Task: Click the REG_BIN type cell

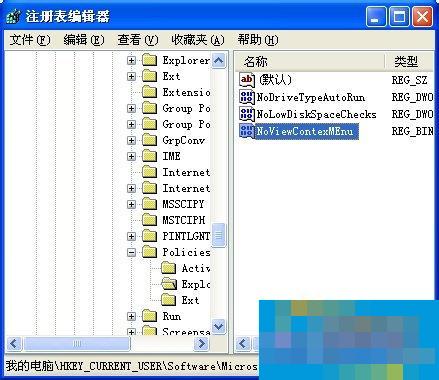Action: pyautogui.click(x=412, y=131)
